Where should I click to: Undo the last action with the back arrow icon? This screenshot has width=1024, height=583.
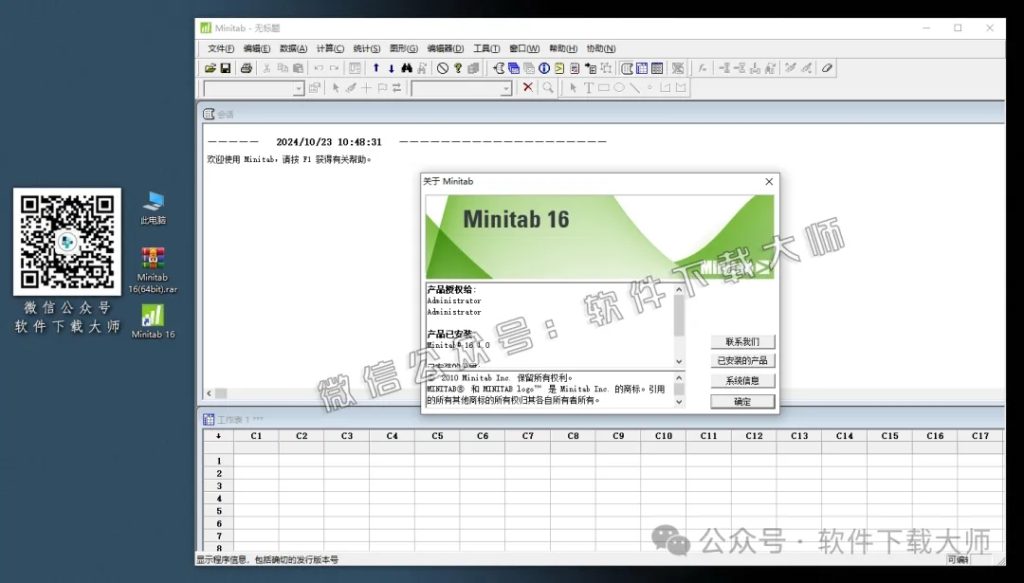317,68
